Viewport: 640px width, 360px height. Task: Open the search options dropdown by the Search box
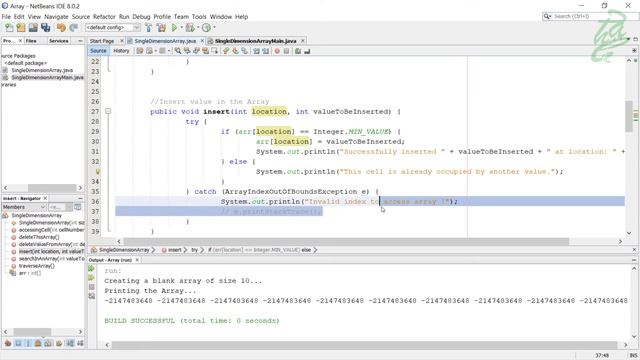[547, 16]
